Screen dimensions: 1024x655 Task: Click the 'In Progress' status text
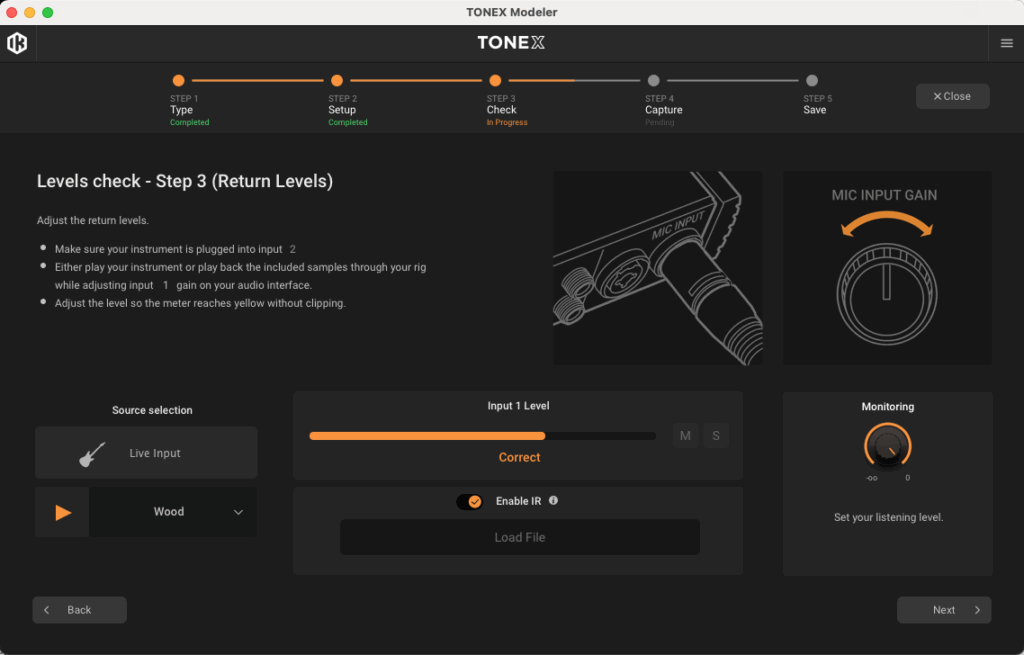point(507,122)
